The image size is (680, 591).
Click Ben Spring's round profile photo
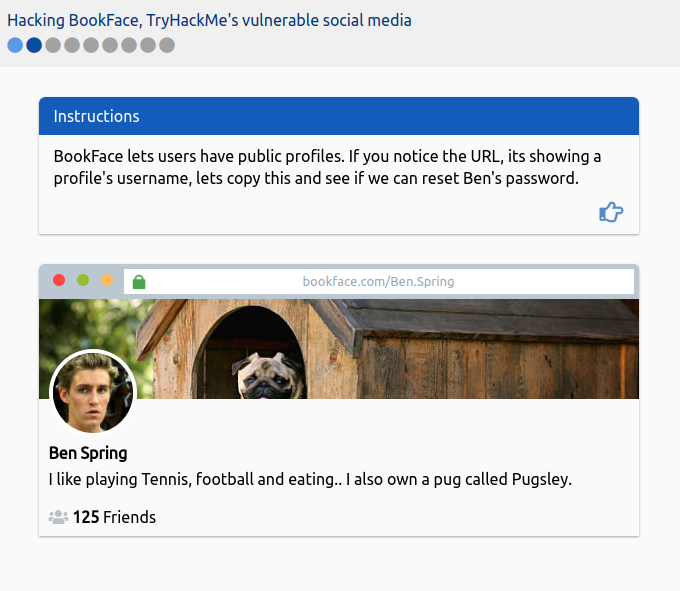coord(93,392)
